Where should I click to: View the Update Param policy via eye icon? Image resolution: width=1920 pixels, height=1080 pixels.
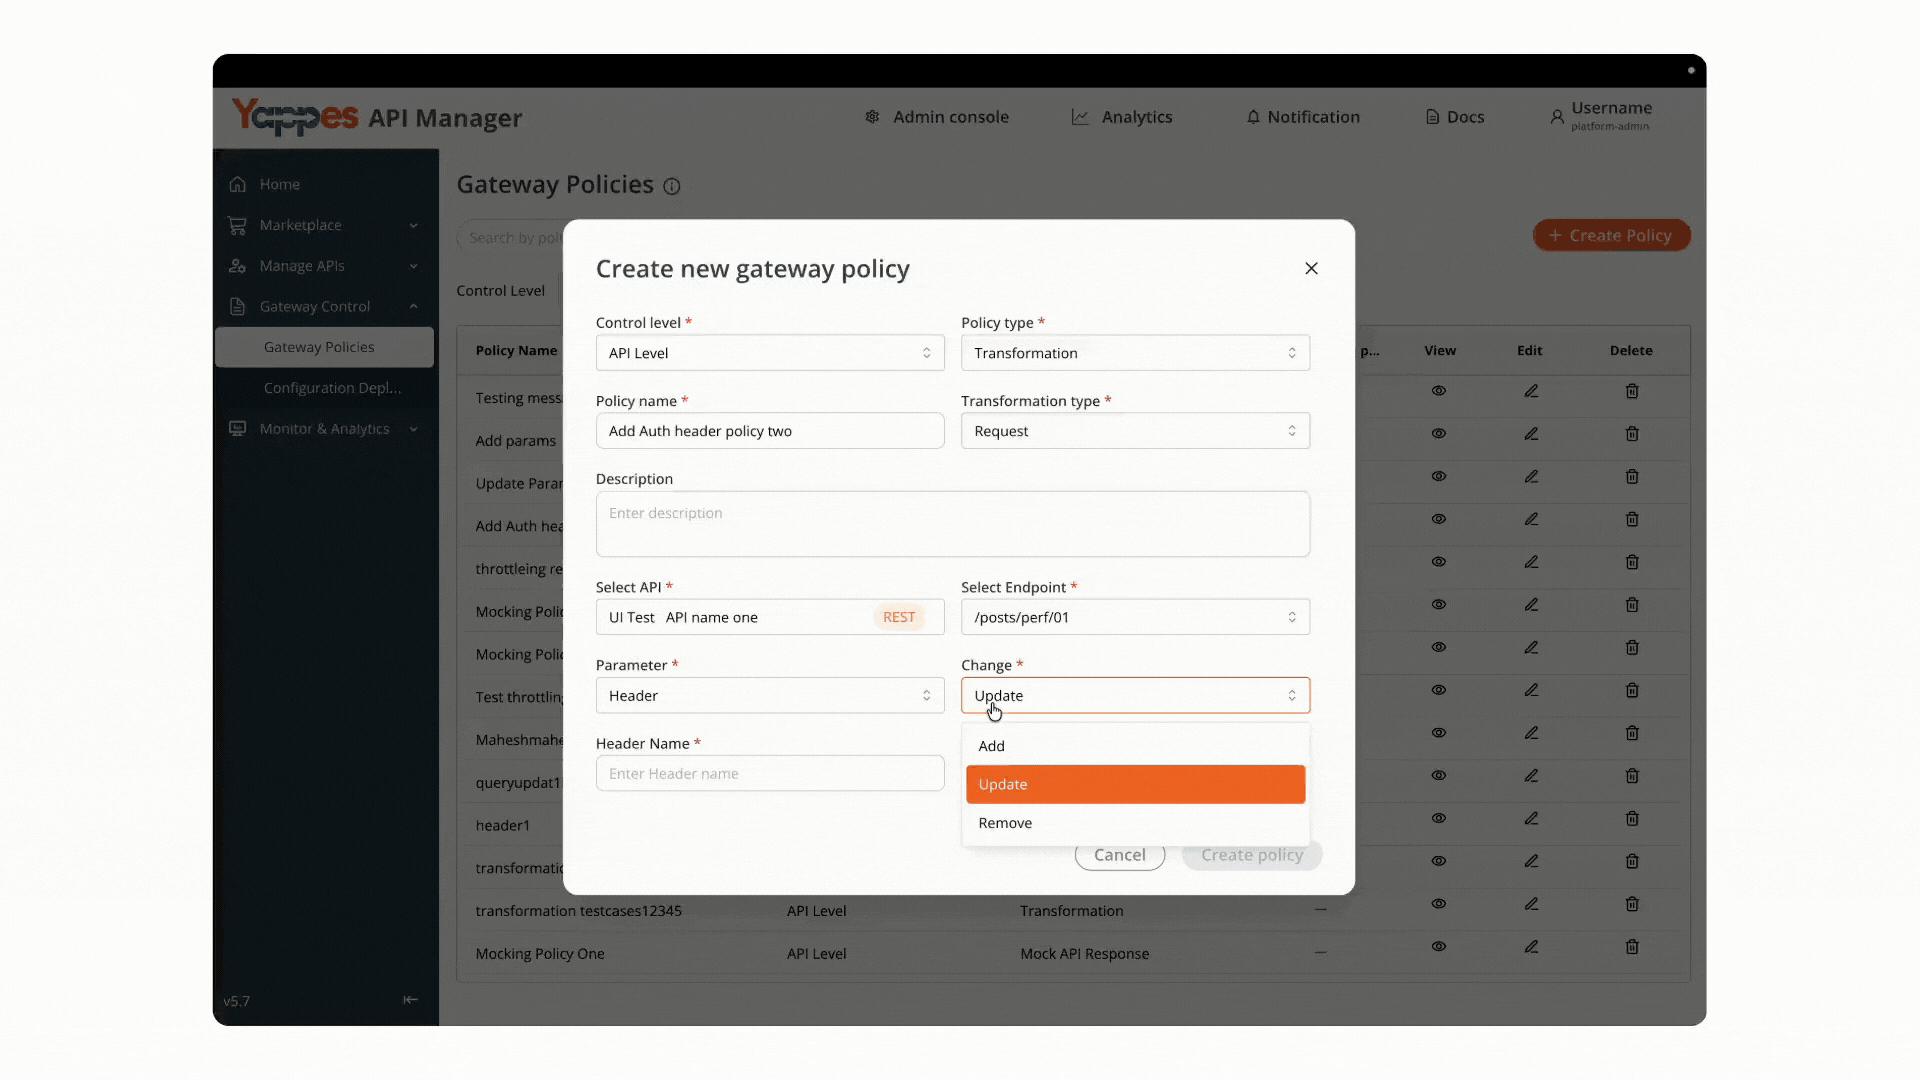pyautogui.click(x=1439, y=477)
